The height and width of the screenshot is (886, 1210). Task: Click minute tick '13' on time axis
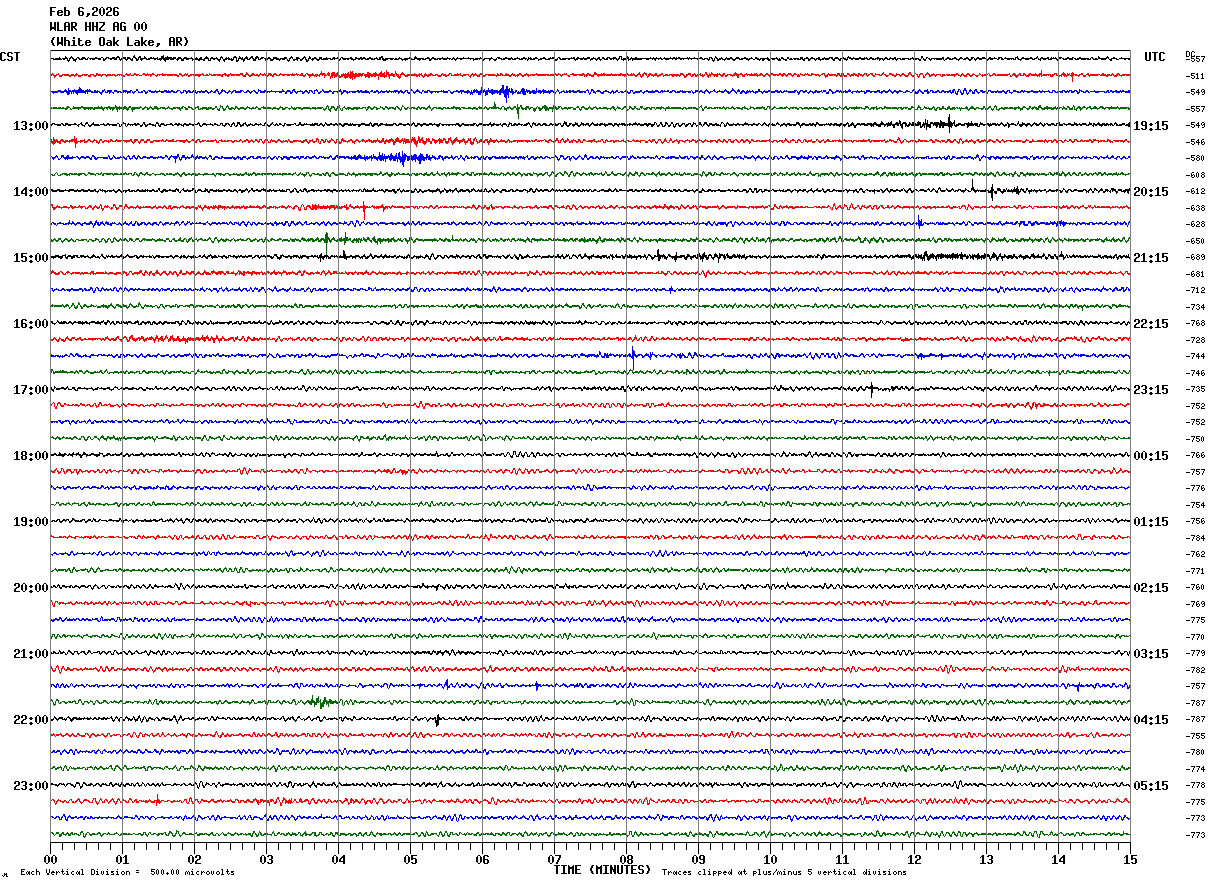(x=986, y=859)
